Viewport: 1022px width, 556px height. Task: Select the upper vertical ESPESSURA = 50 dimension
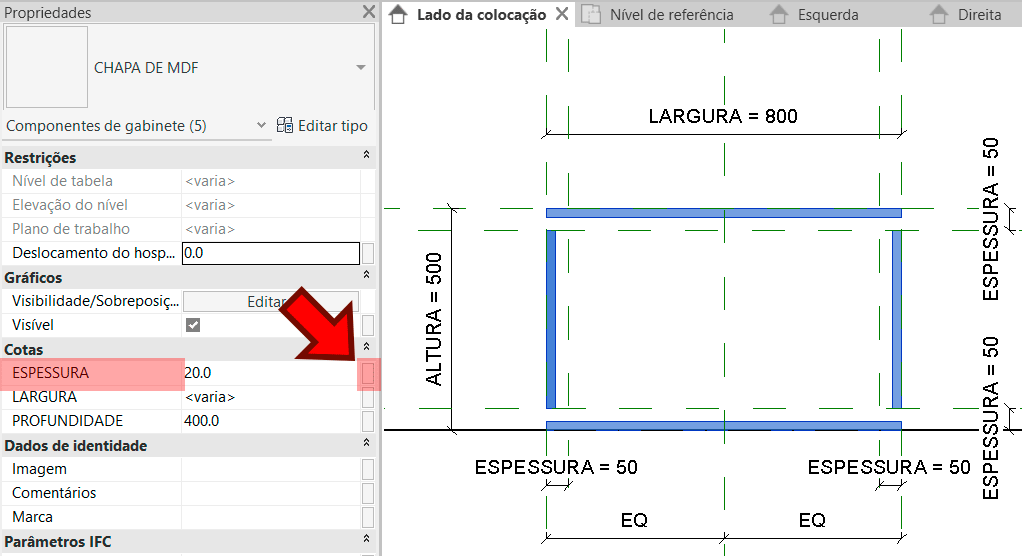coord(990,219)
